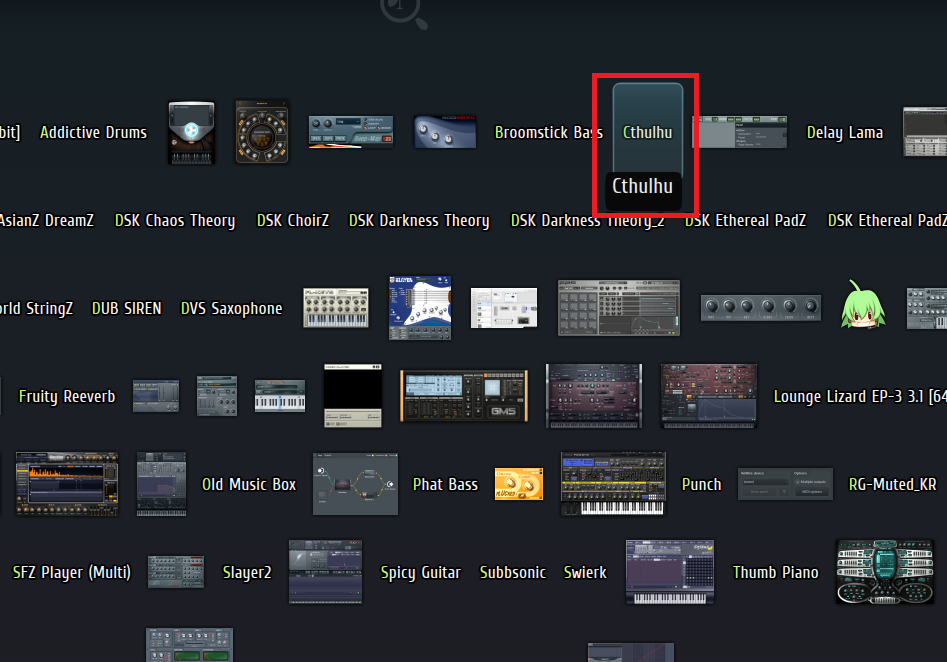
Task: Open the Slayer white guitar thumbnail
Action: pos(420,308)
